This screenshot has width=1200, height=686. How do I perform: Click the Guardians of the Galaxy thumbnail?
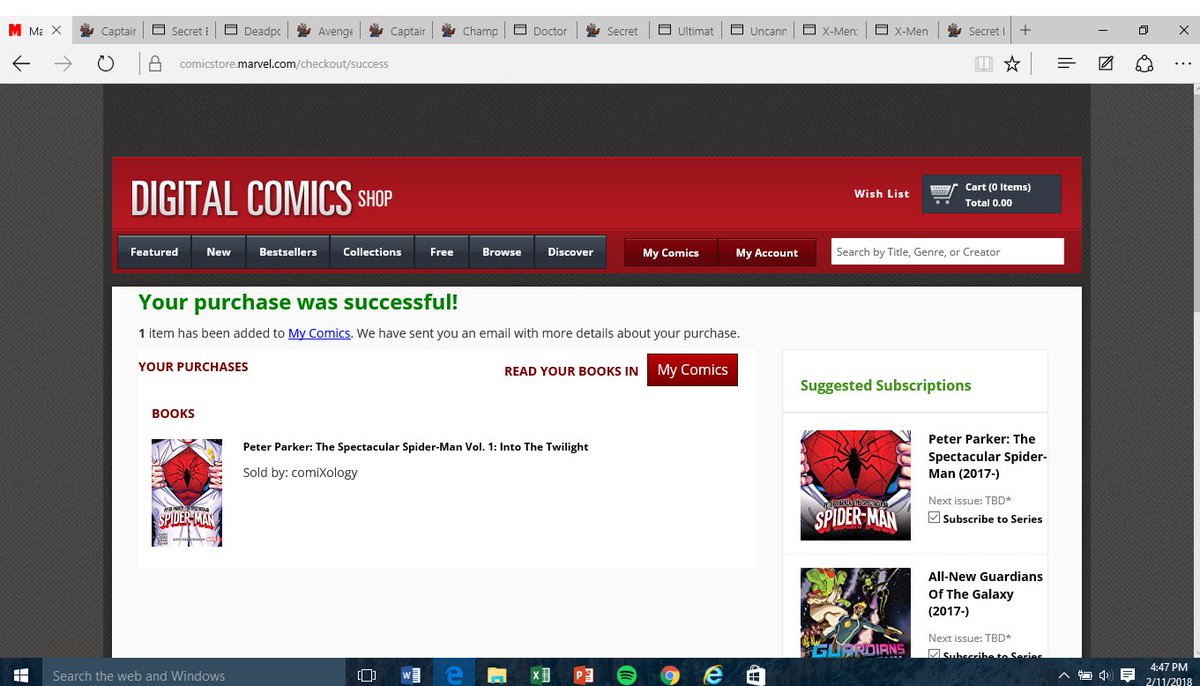point(856,613)
